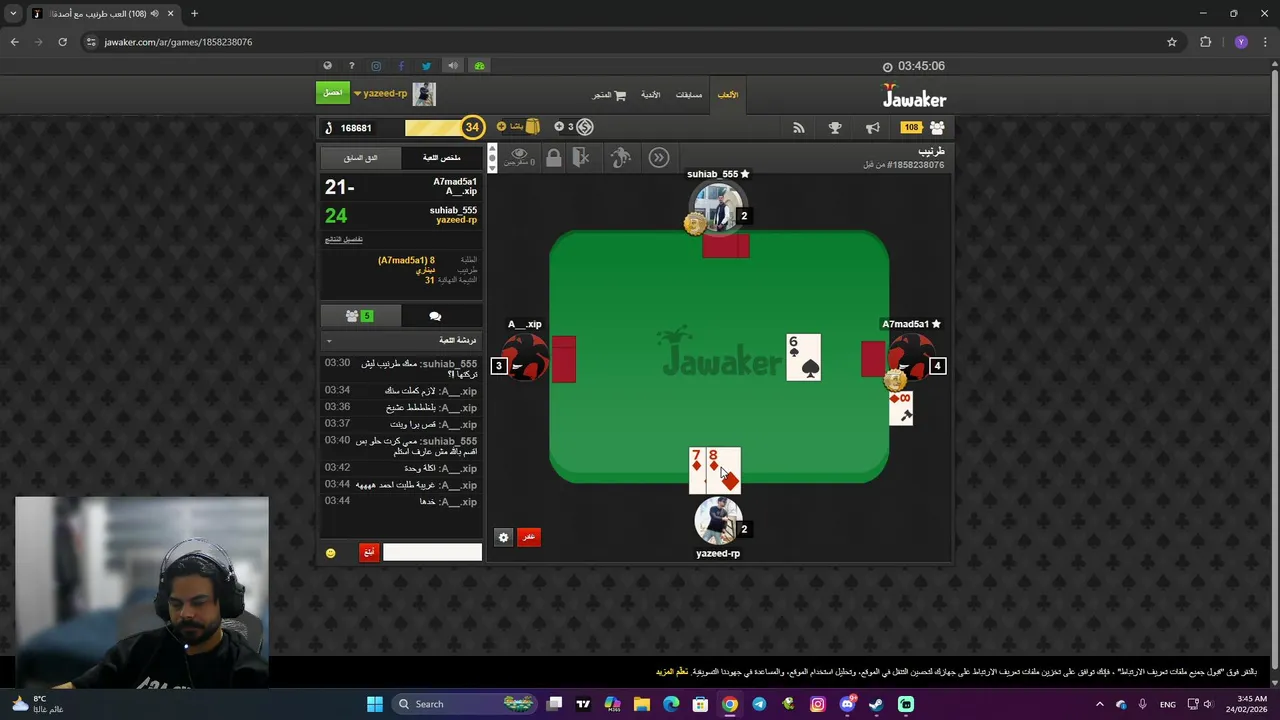Image resolution: width=1280 pixels, height=720 pixels.
Task: Add dollar coins with plus button
Action: tap(559, 127)
